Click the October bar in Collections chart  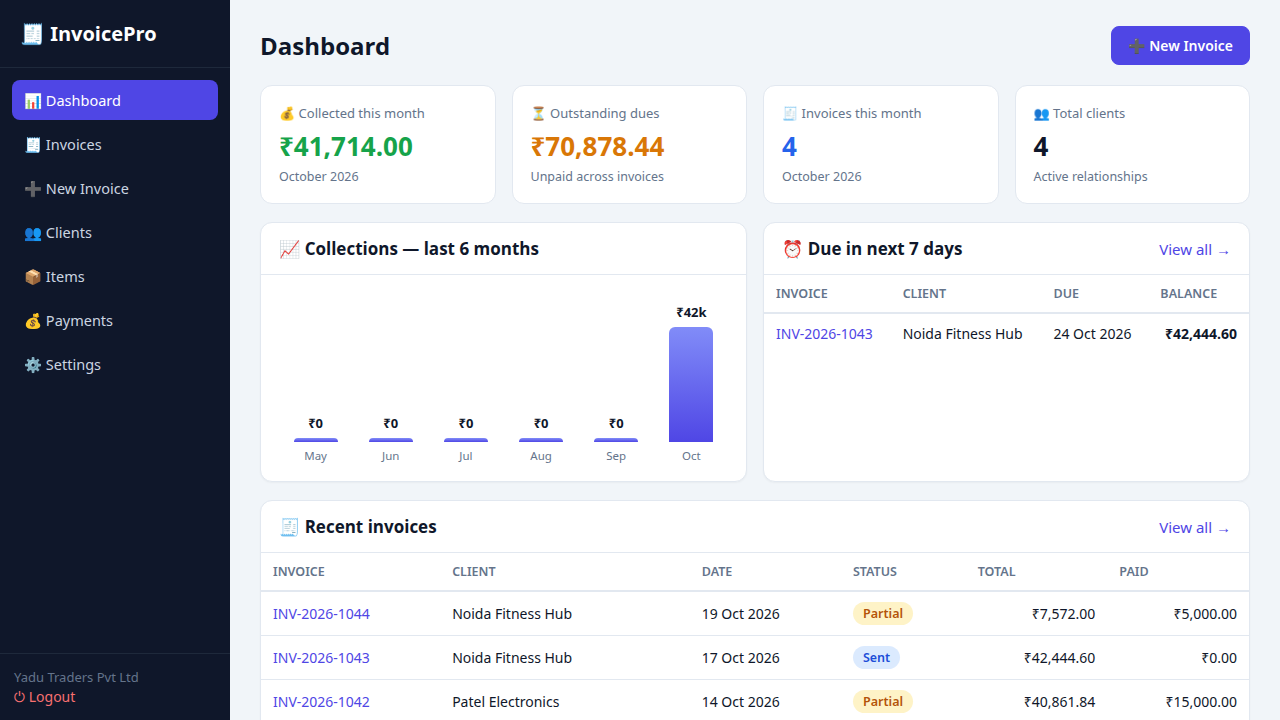coord(691,384)
